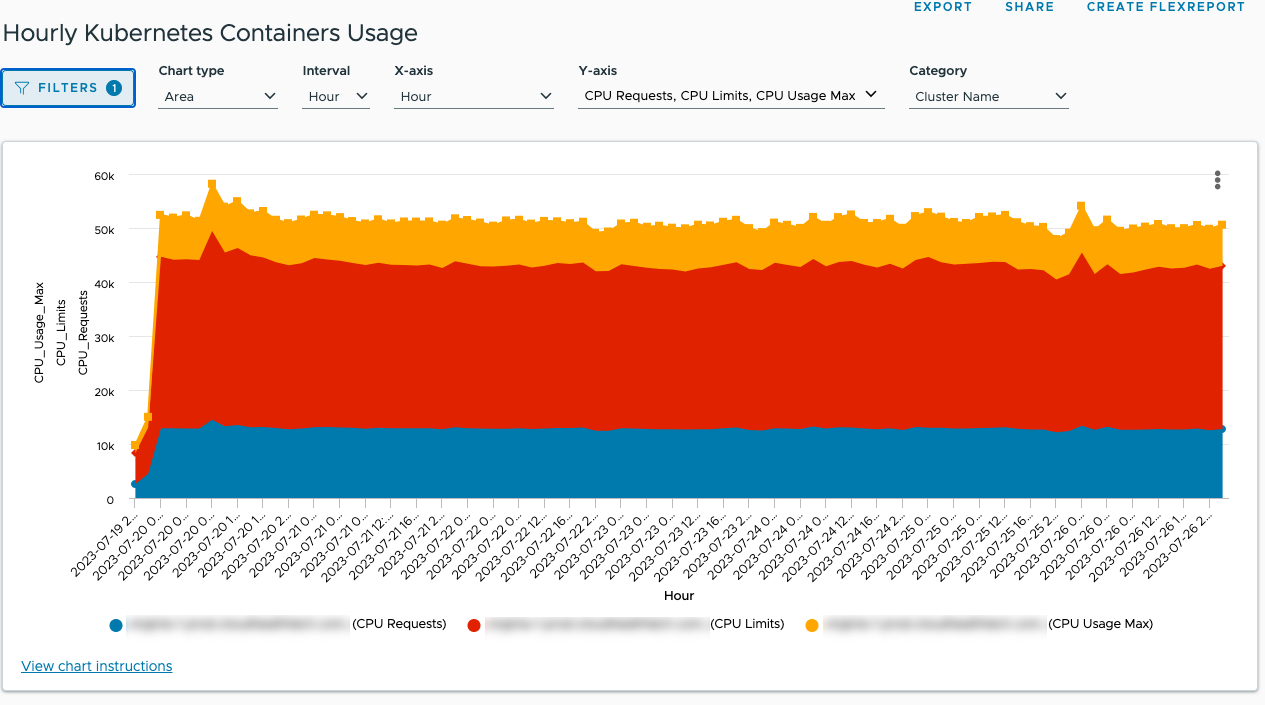Open the View chart instructions link
This screenshot has width=1265, height=705.
[x=96, y=666]
